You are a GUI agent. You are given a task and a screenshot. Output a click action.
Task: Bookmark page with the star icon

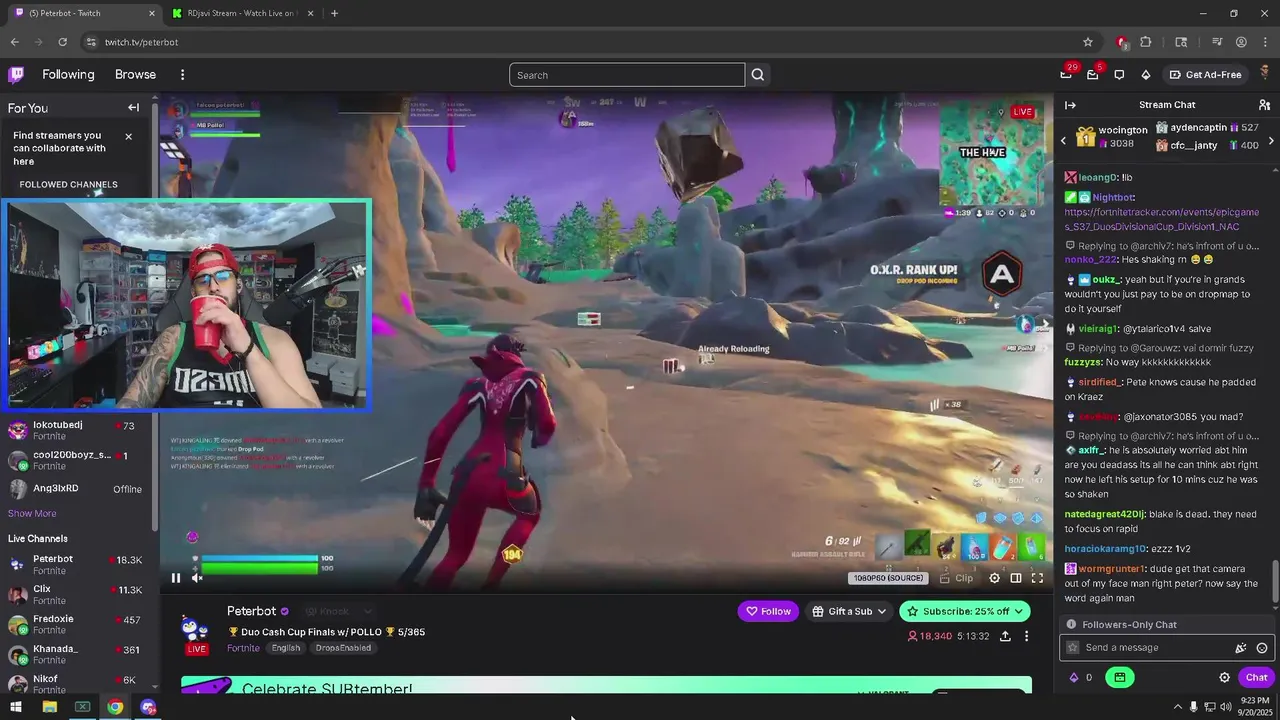pos(1088,42)
